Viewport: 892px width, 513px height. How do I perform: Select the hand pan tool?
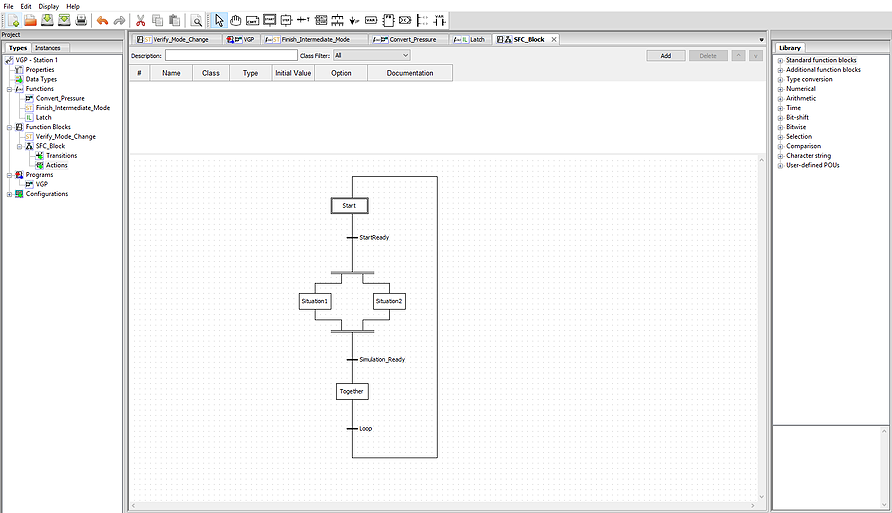pos(236,20)
